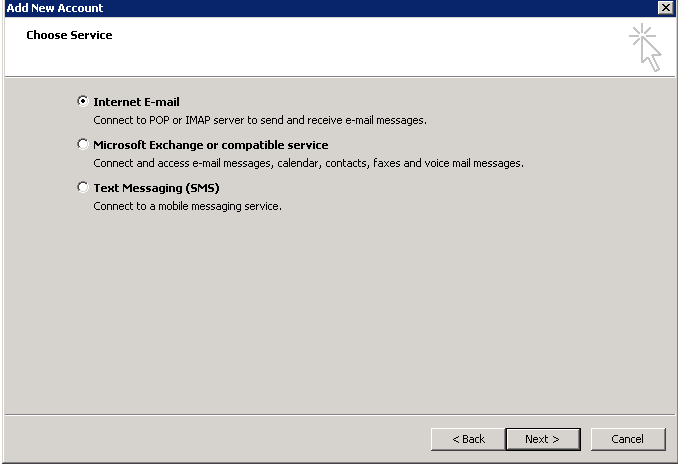The height and width of the screenshot is (465, 678).
Task: Click the 'Add New Account' title text
Action: pos(54,8)
